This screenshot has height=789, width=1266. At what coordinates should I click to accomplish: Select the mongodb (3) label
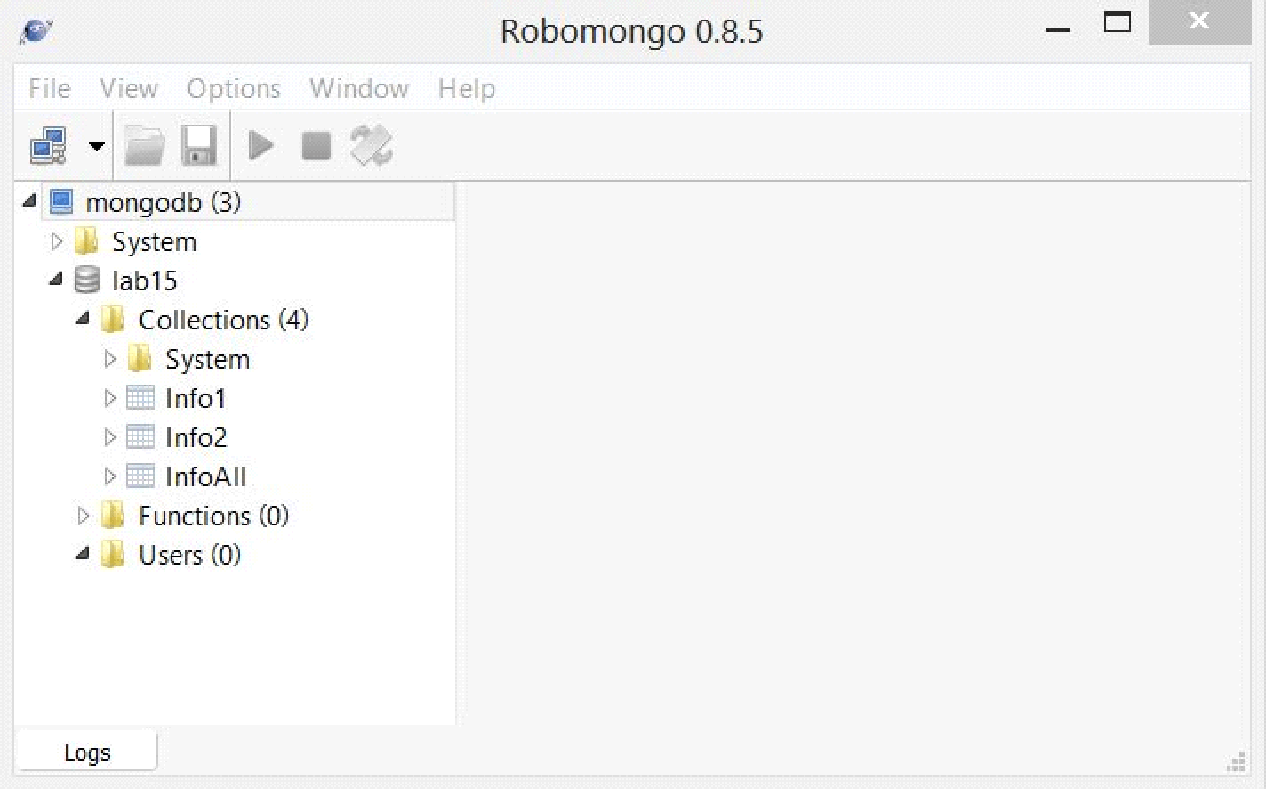click(x=164, y=203)
